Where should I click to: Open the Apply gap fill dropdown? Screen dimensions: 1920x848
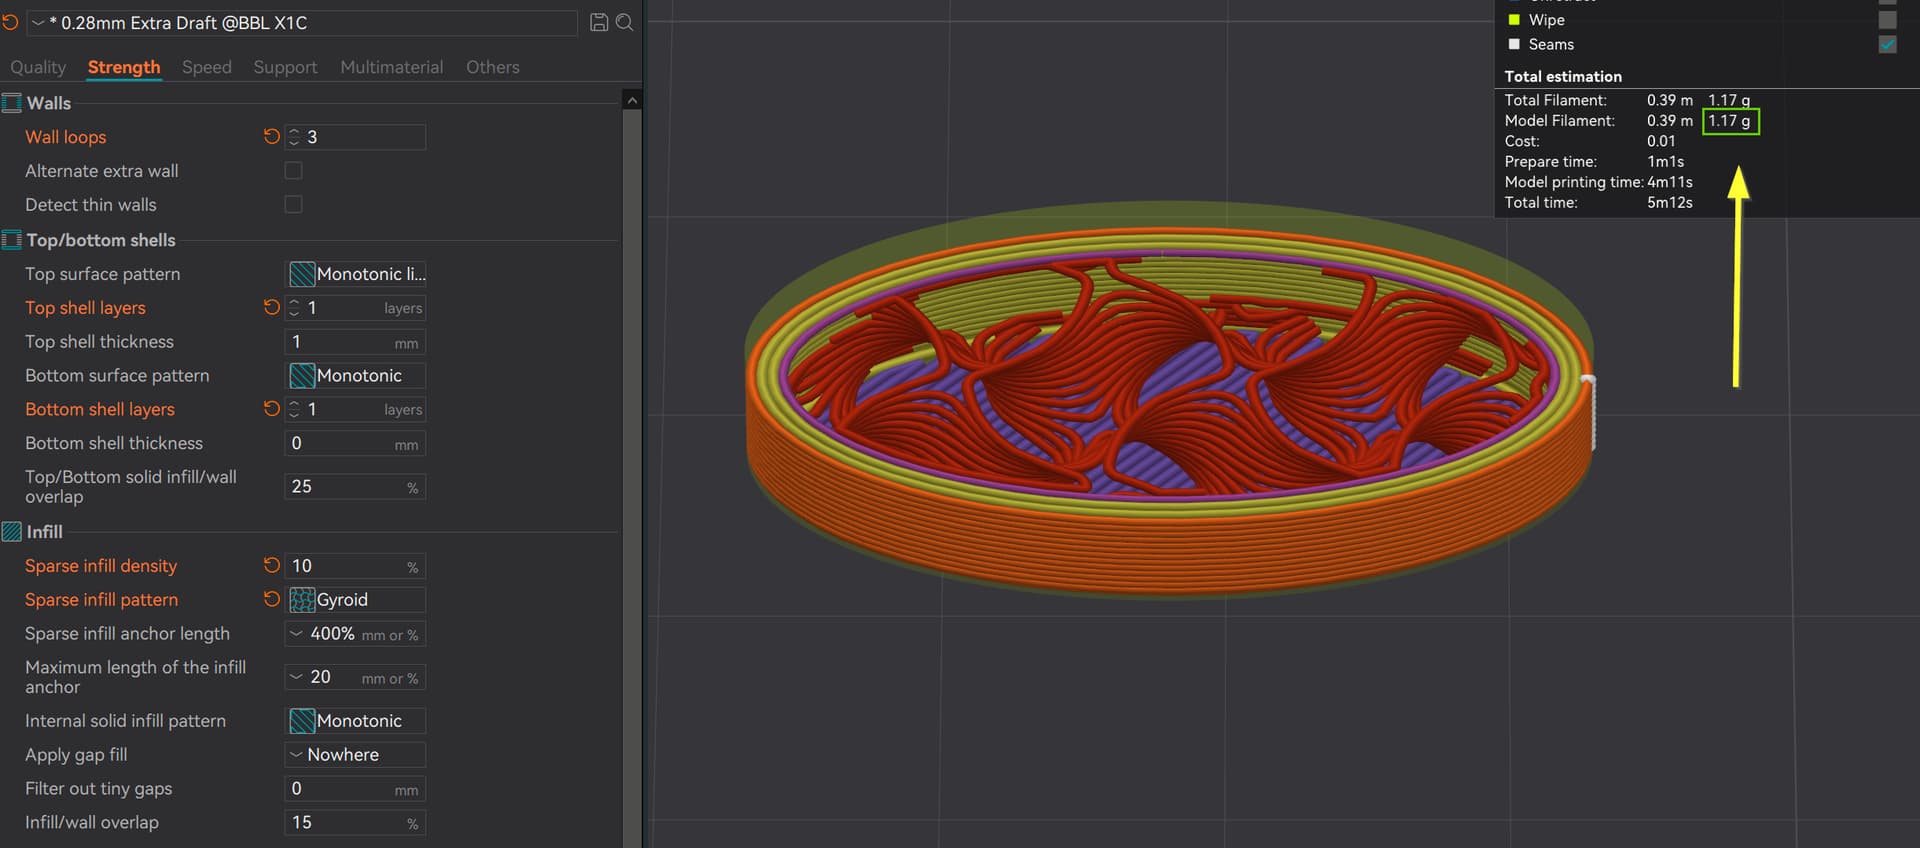[355, 755]
